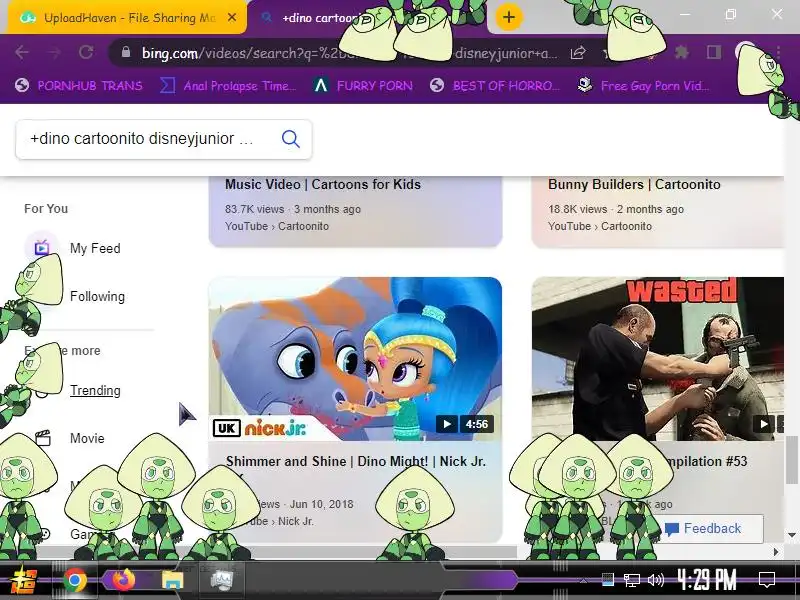Viewport: 800px width, 600px height.
Task: Click 'Shimmer and Shine | Dino Might!' title
Action: pos(355,461)
